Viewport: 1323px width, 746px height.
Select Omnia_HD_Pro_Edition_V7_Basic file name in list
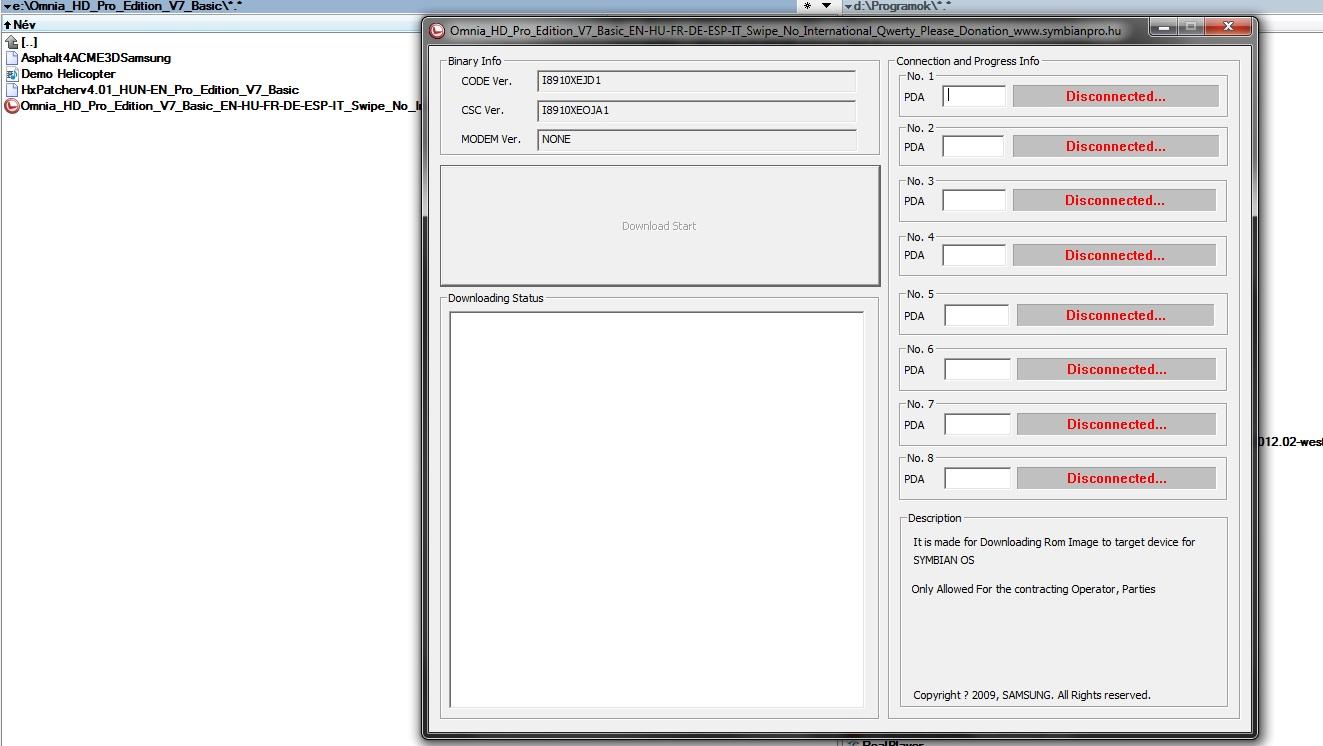click(221, 106)
